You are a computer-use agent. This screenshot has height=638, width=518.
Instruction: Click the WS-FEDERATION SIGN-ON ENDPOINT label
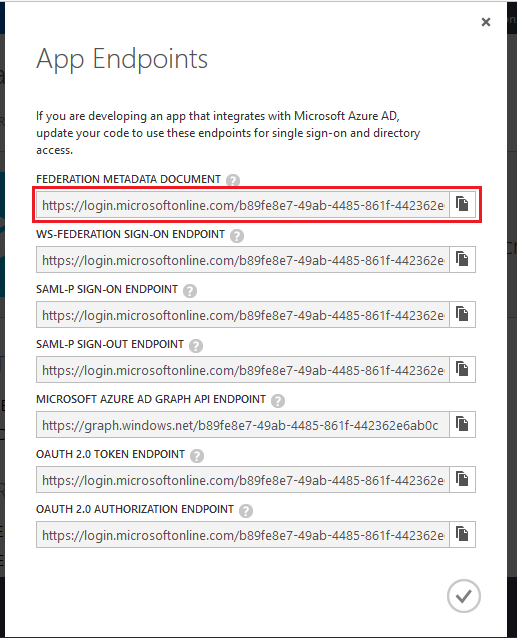pyautogui.click(x=130, y=234)
